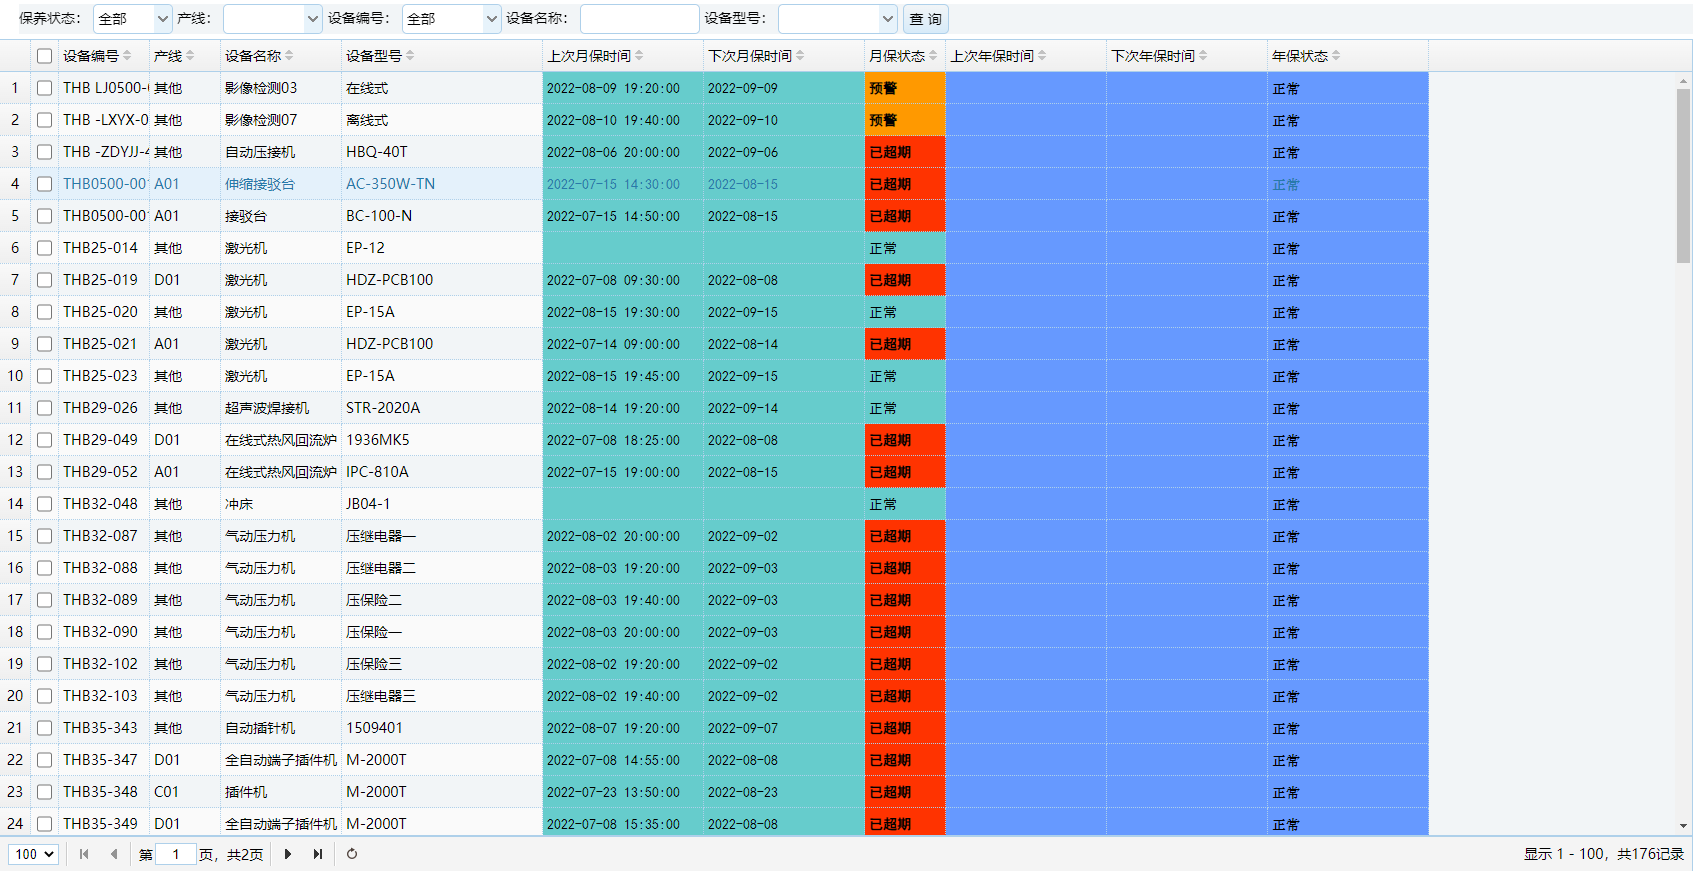Refresh the table with reload icon
The image size is (1693, 871).
[x=352, y=854]
